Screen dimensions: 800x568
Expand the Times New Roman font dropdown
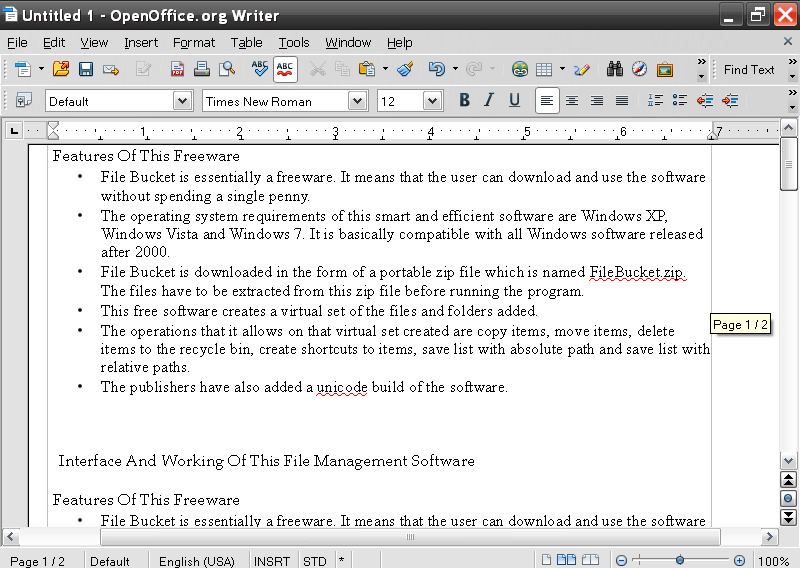pyautogui.click(x=358, y=101)
